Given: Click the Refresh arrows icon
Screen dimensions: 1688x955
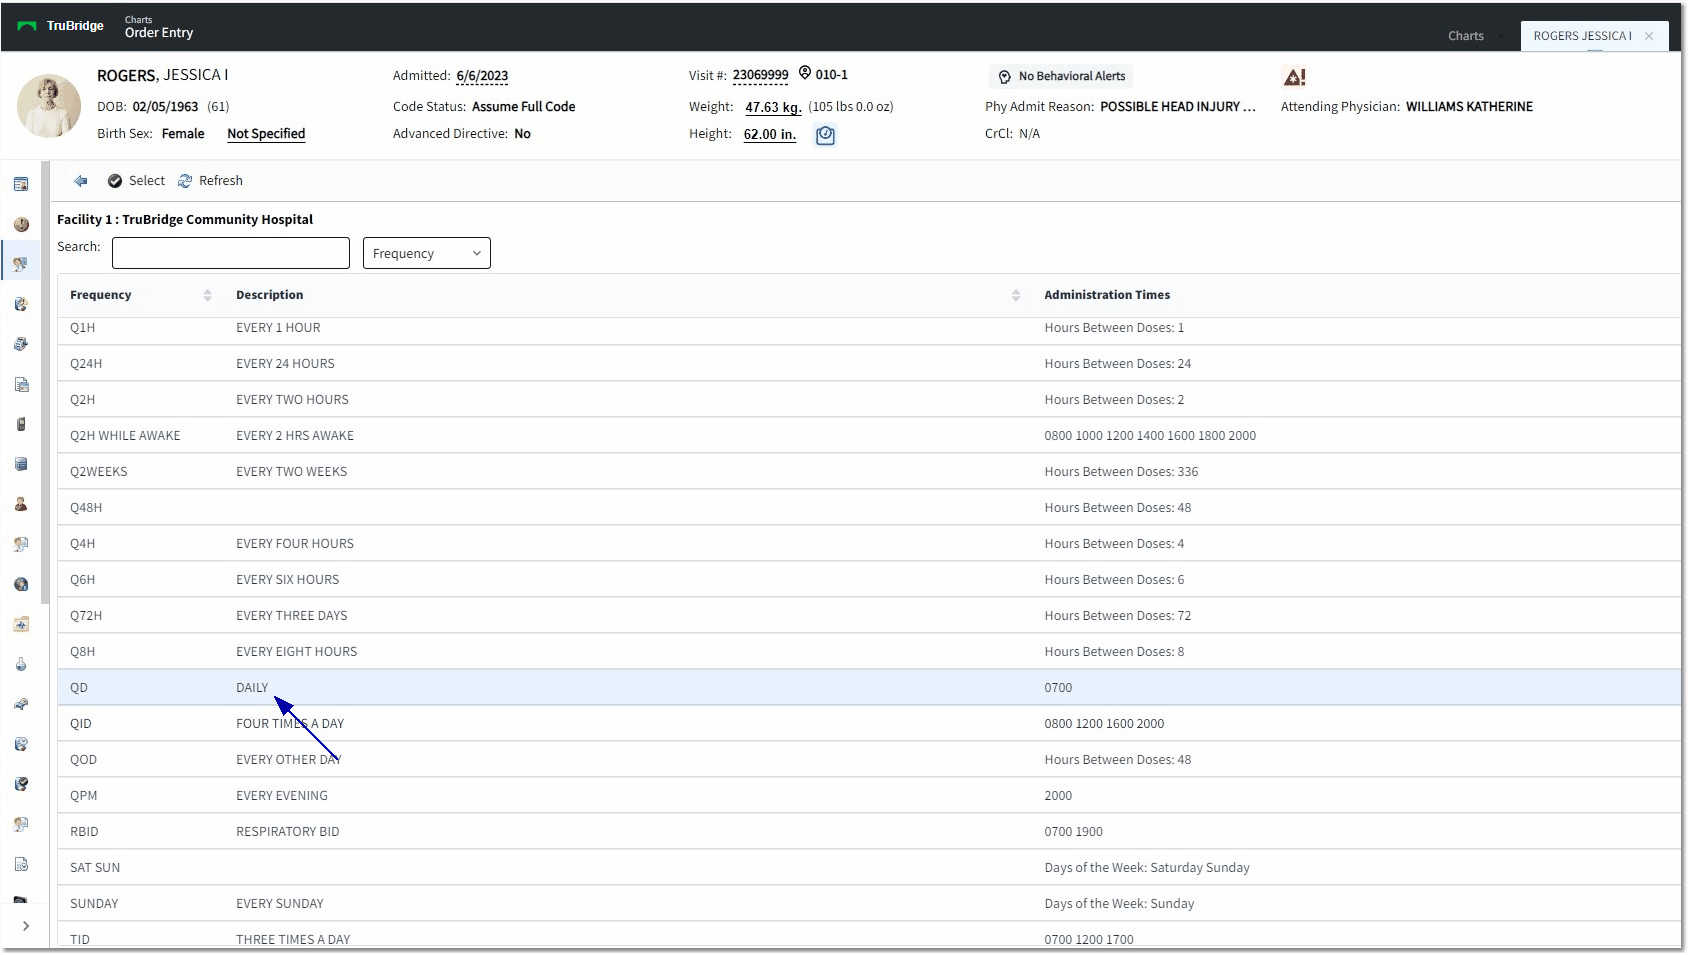Looking at the screenshot, I should (x=185, y=181).
